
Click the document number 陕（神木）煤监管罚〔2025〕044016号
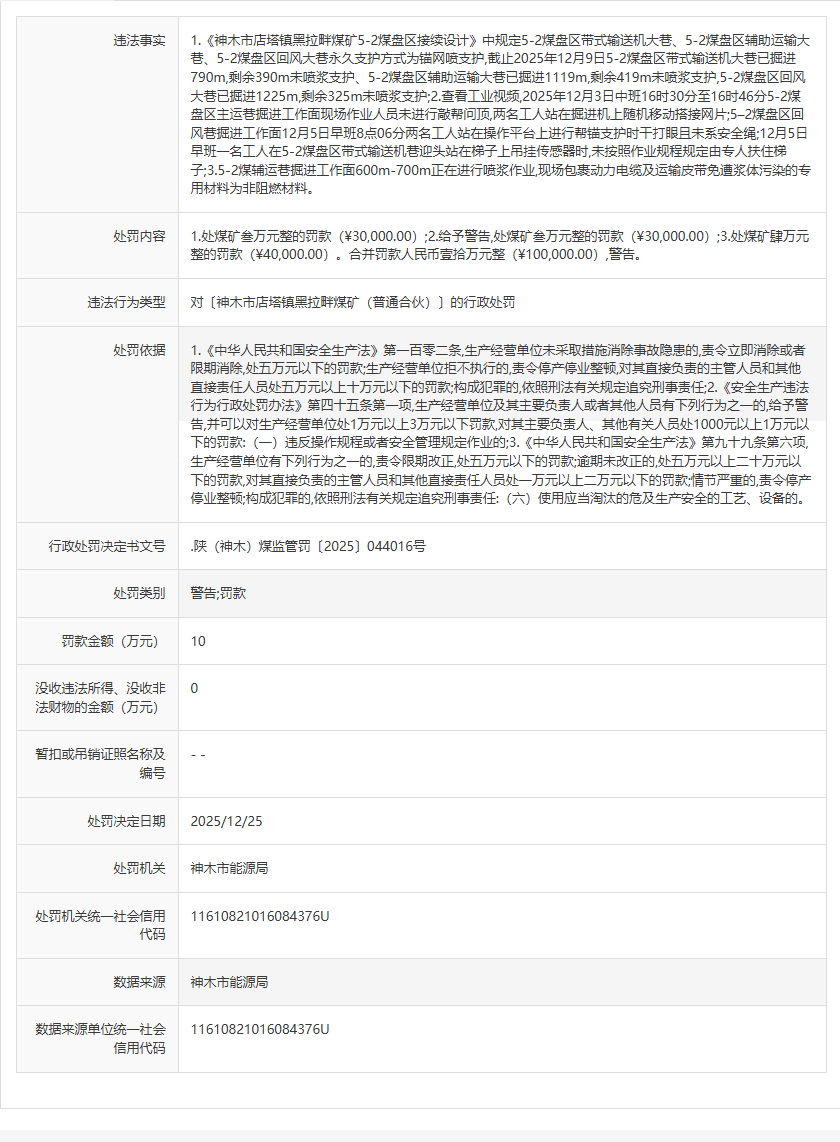tap(308, 546)
